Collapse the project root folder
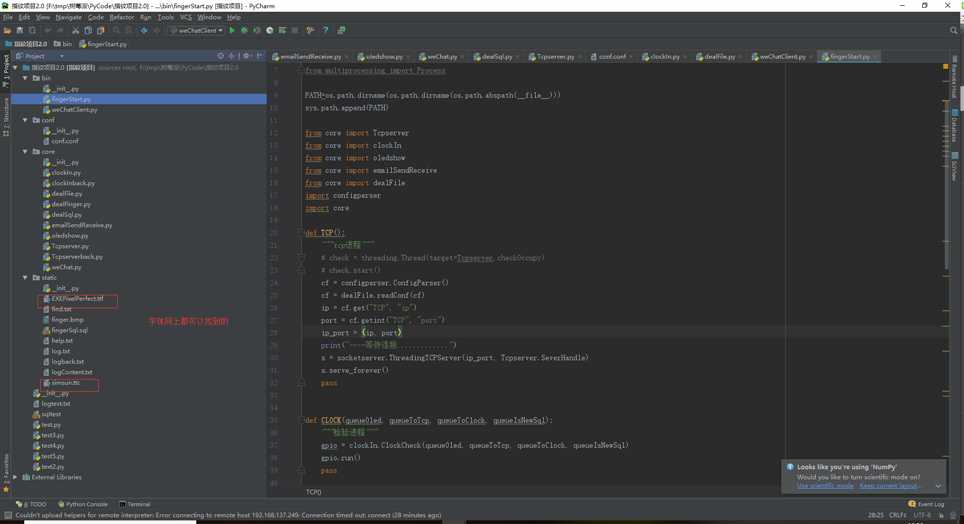This screenshot has width=964, height=524. click(15, 68)
